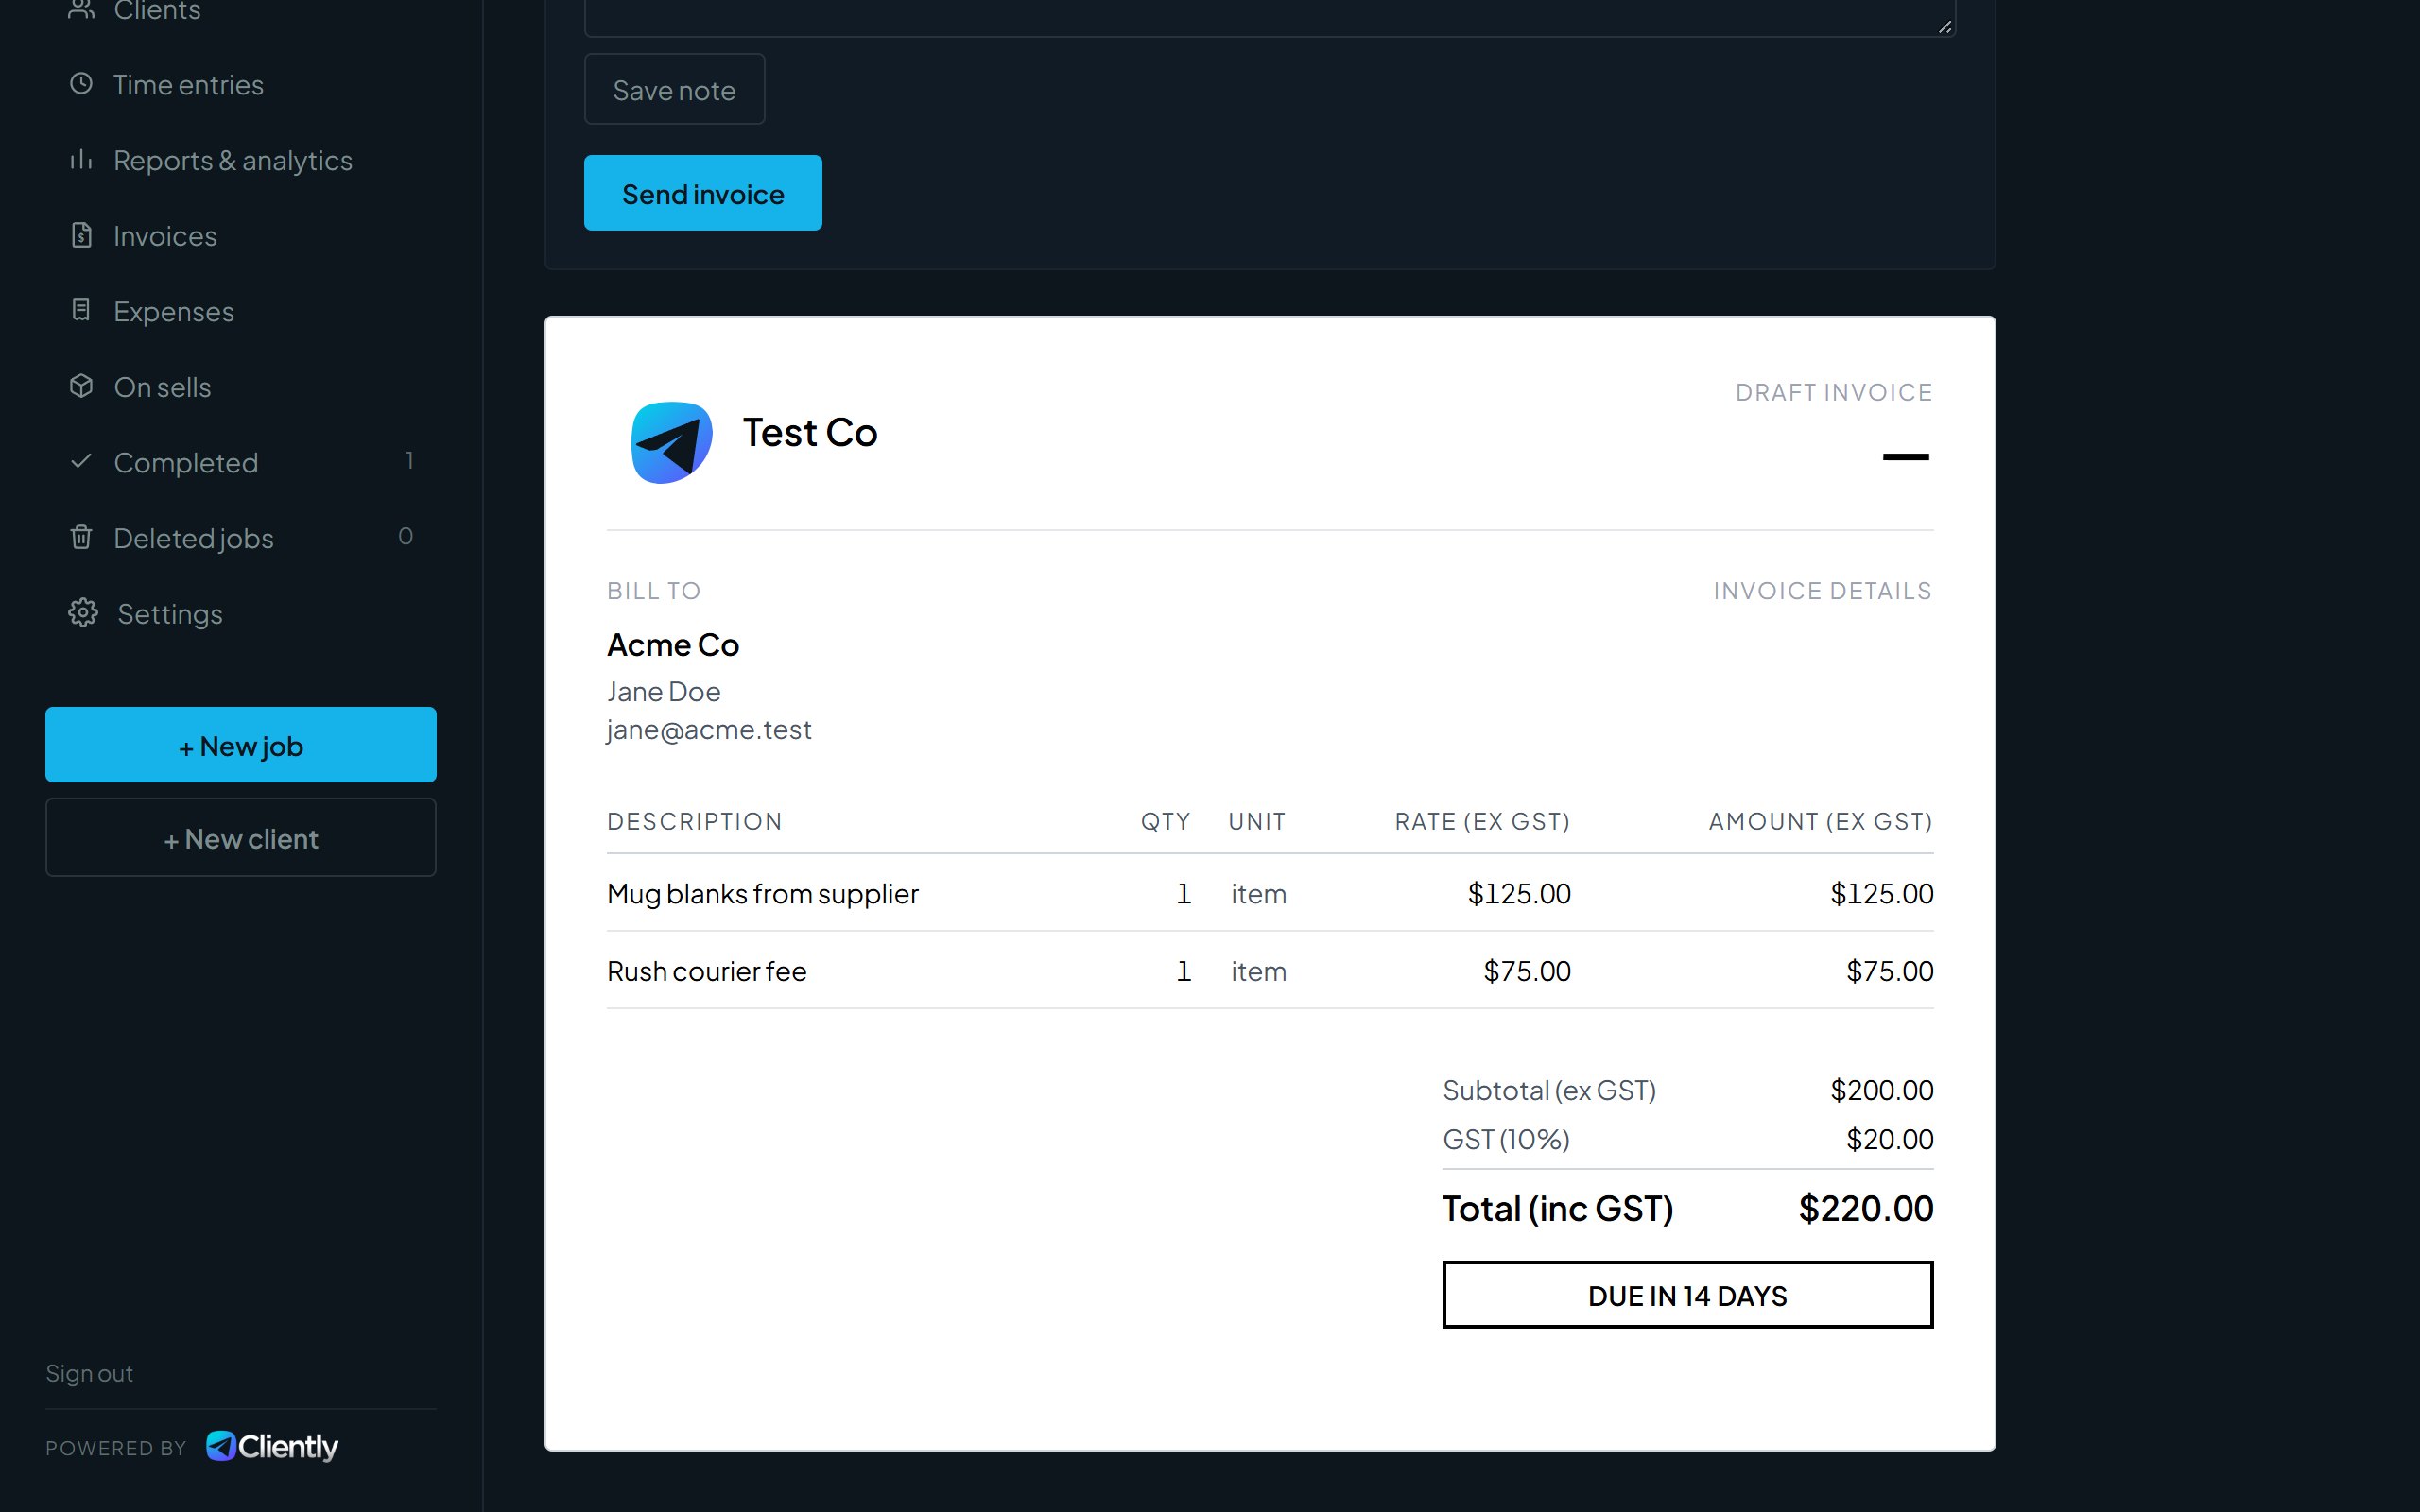Click the Test Co paper plane logo
The image size is (2420, 1512).
click(x=671, y=442)
